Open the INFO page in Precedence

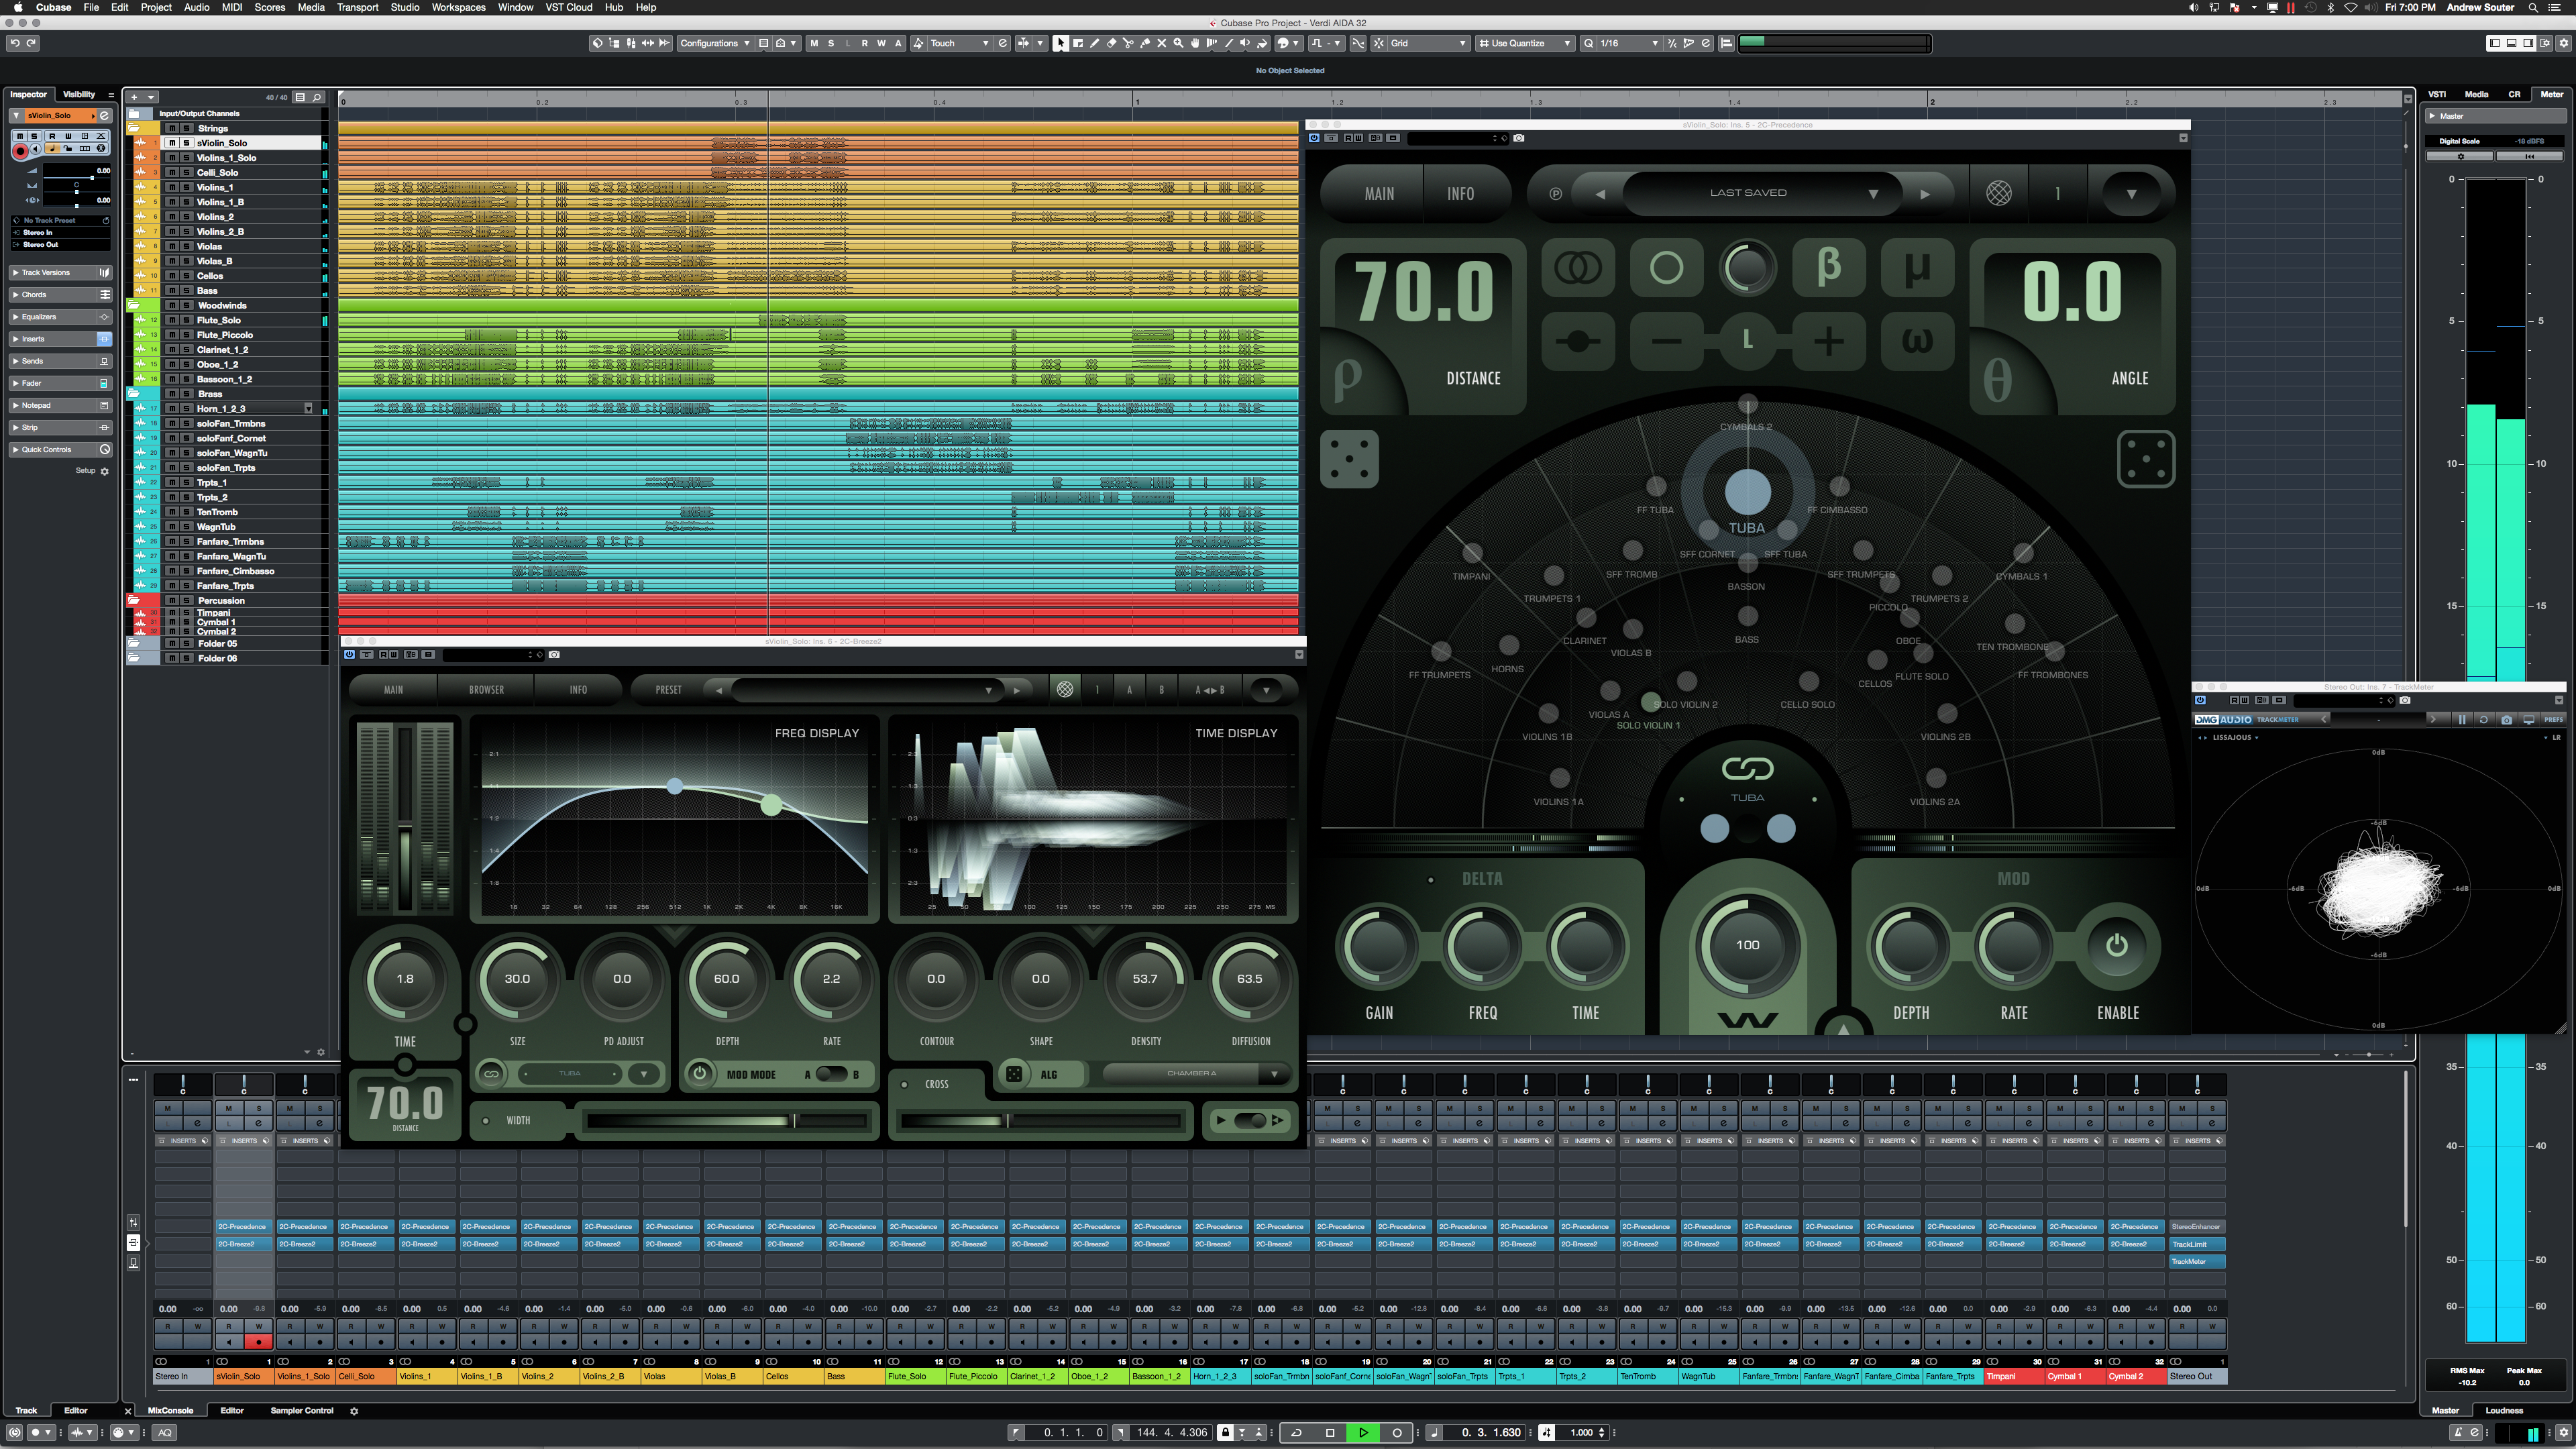click(x=1460, y=193)
